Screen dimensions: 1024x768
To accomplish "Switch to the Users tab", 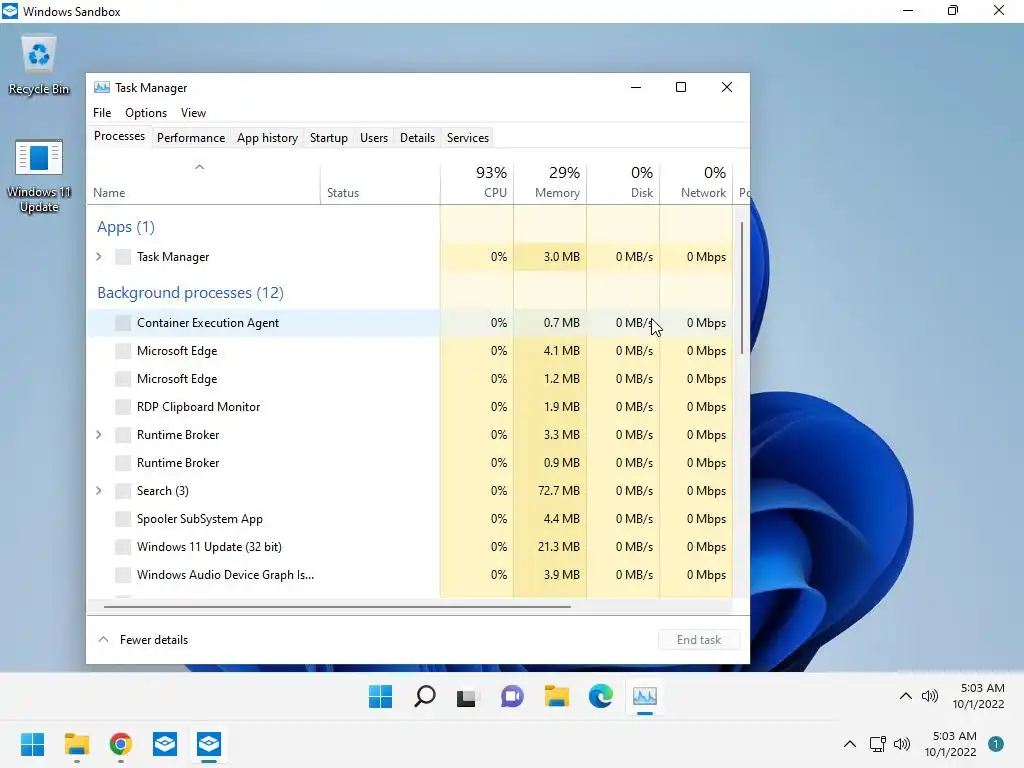I will pos(374,138).
